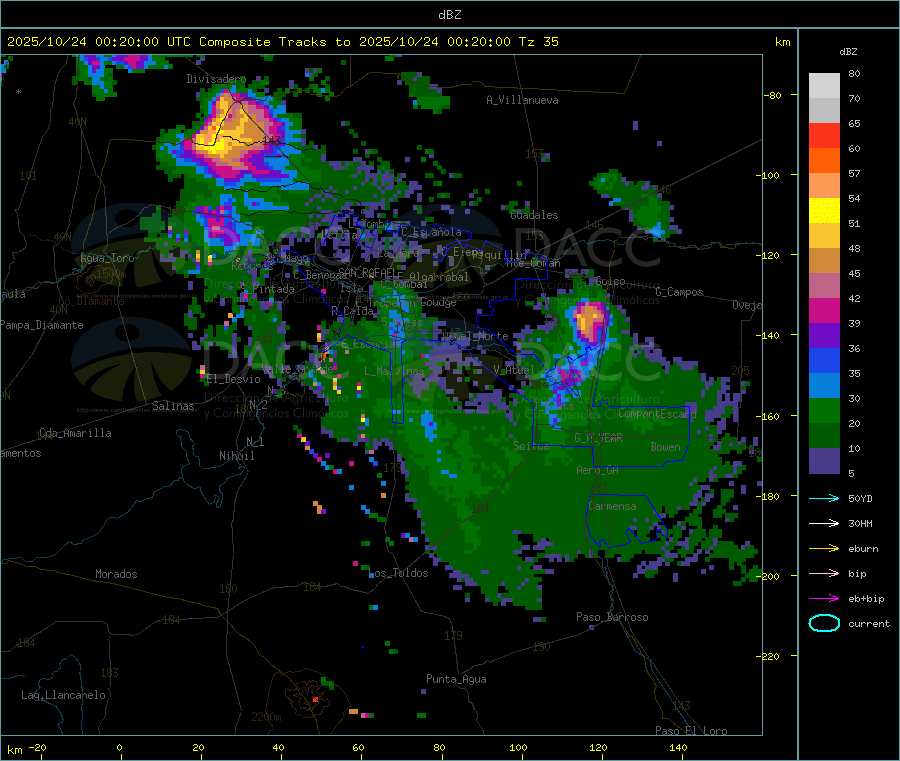The width and height of the screenshot is (900, 761).
Task: Click the Paso_El_Loro map label
Action: tap(691, 731)
